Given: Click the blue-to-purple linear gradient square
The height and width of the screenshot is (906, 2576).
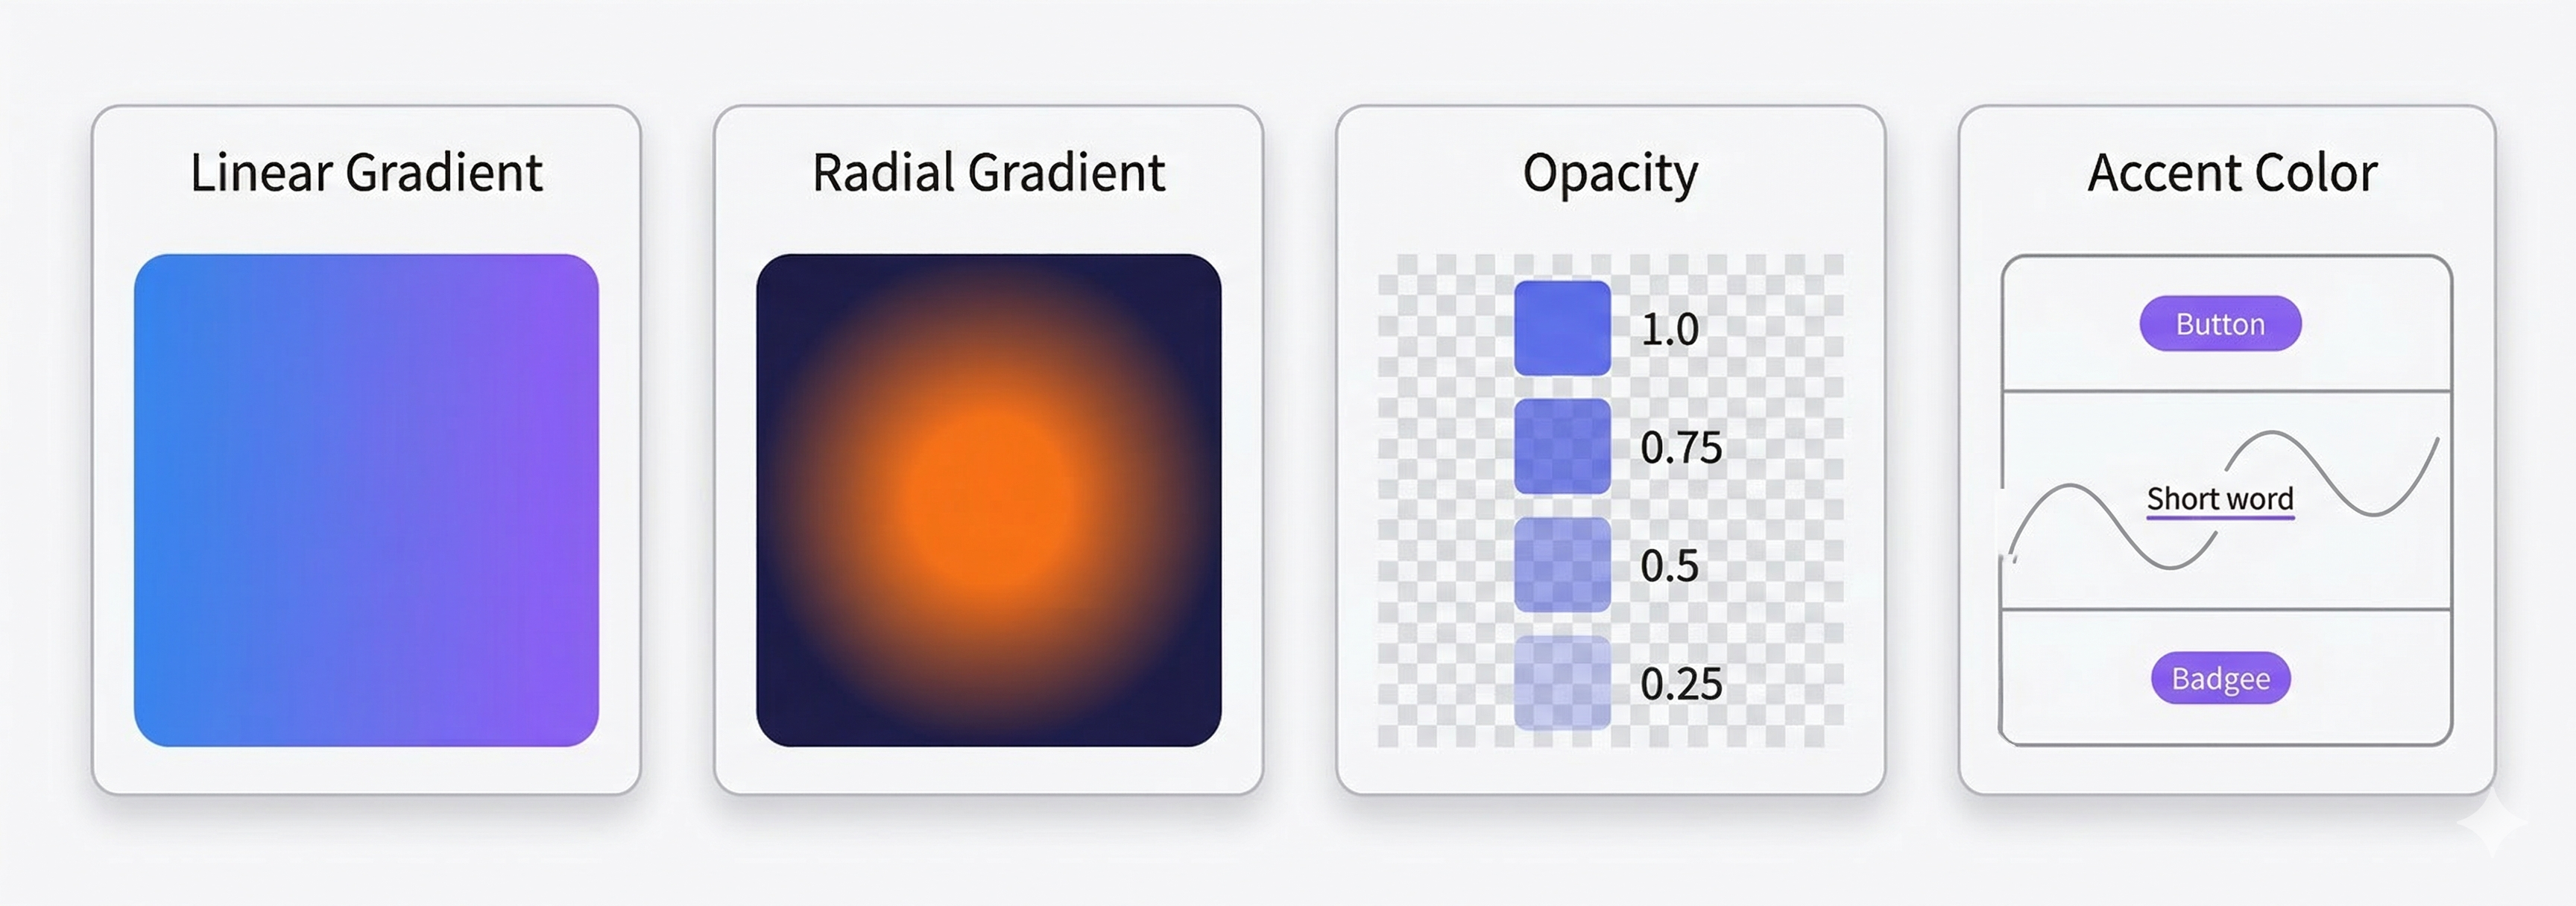Looking at the screenshot, I should click(x=366, y=500).
